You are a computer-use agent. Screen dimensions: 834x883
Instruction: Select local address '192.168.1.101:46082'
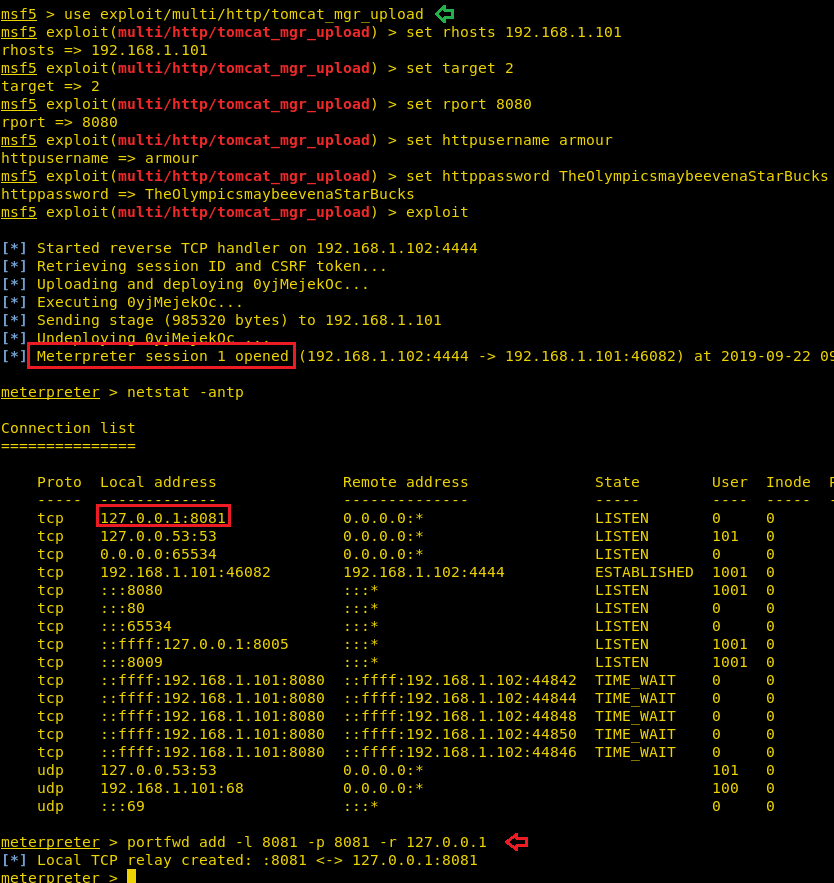pyautogui.click(x=185, y=572)
